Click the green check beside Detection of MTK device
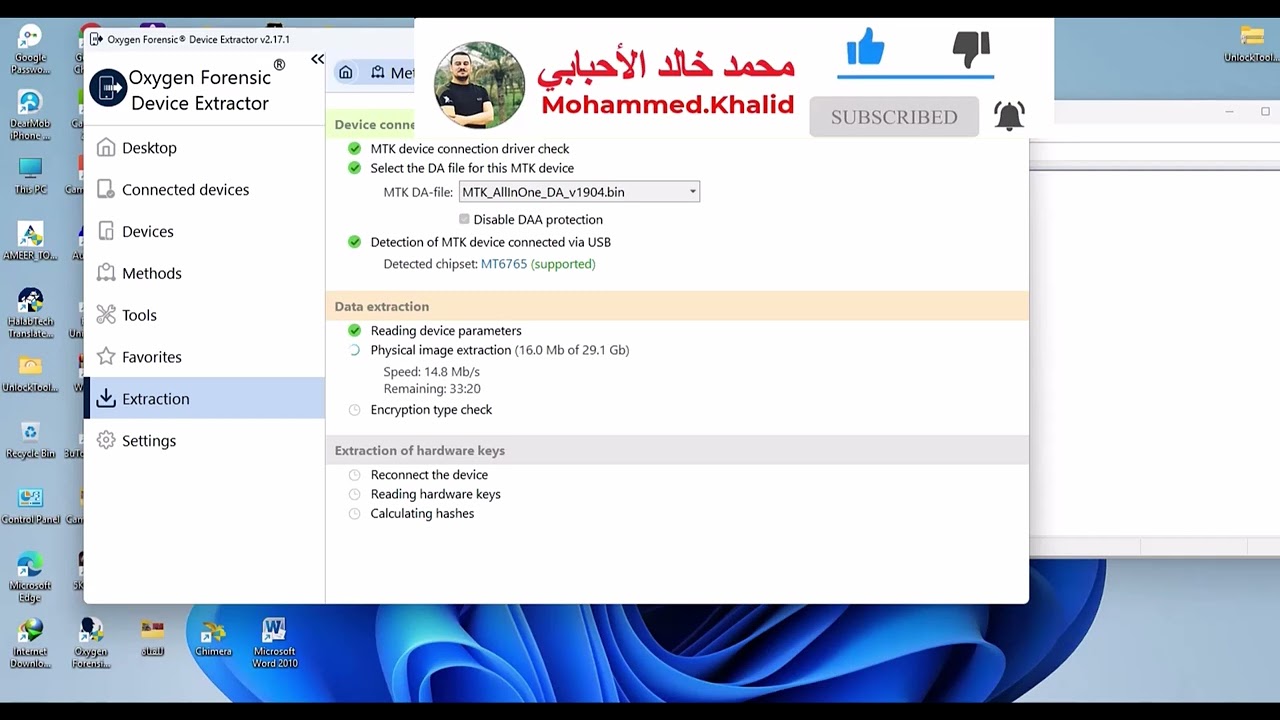The image size is (1280, 720). click(x=354, y=242)
